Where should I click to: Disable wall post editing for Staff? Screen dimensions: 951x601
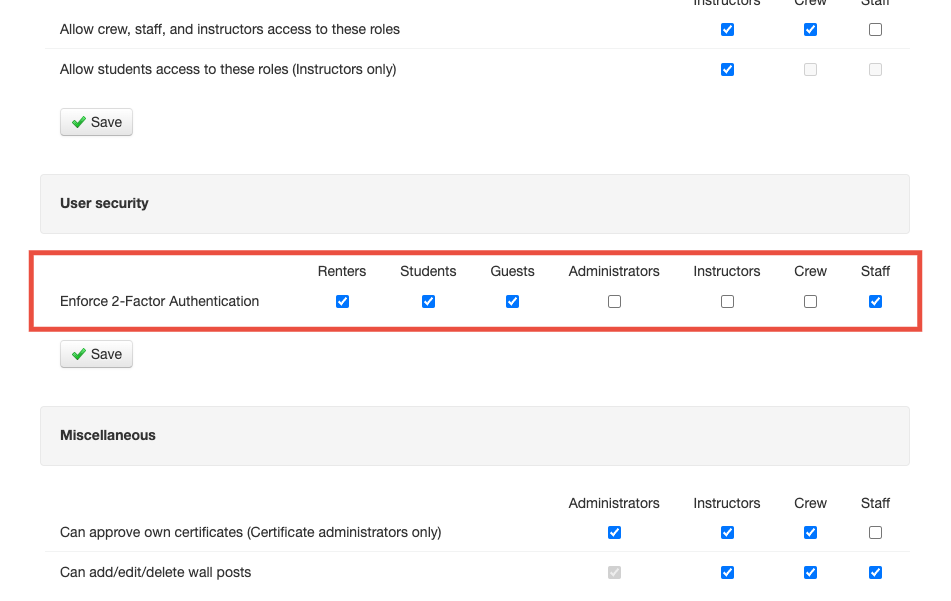(x=875, y=572)
